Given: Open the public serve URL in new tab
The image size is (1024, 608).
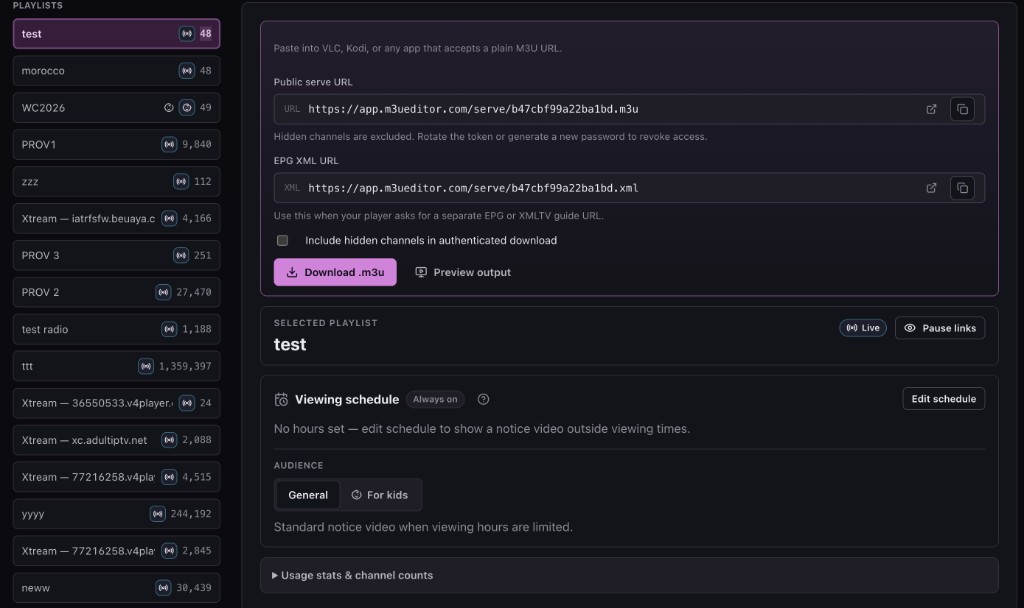Looking at the screenshot, I should pos(931,109).
